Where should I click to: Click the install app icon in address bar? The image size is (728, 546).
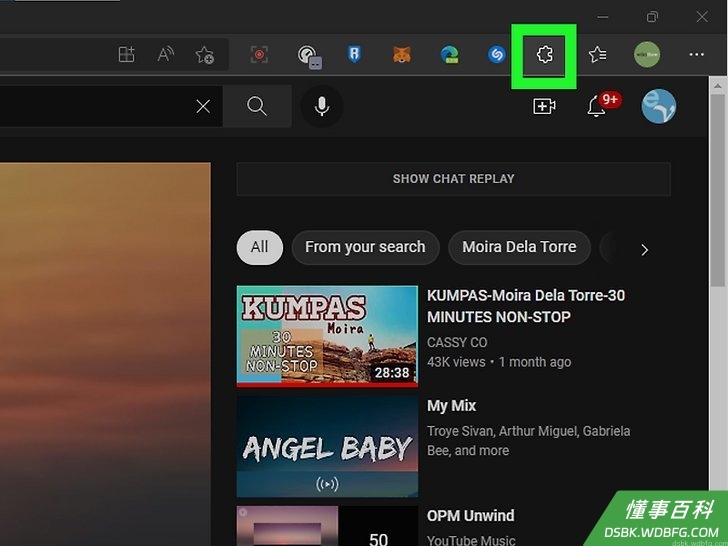coord(126,55)
